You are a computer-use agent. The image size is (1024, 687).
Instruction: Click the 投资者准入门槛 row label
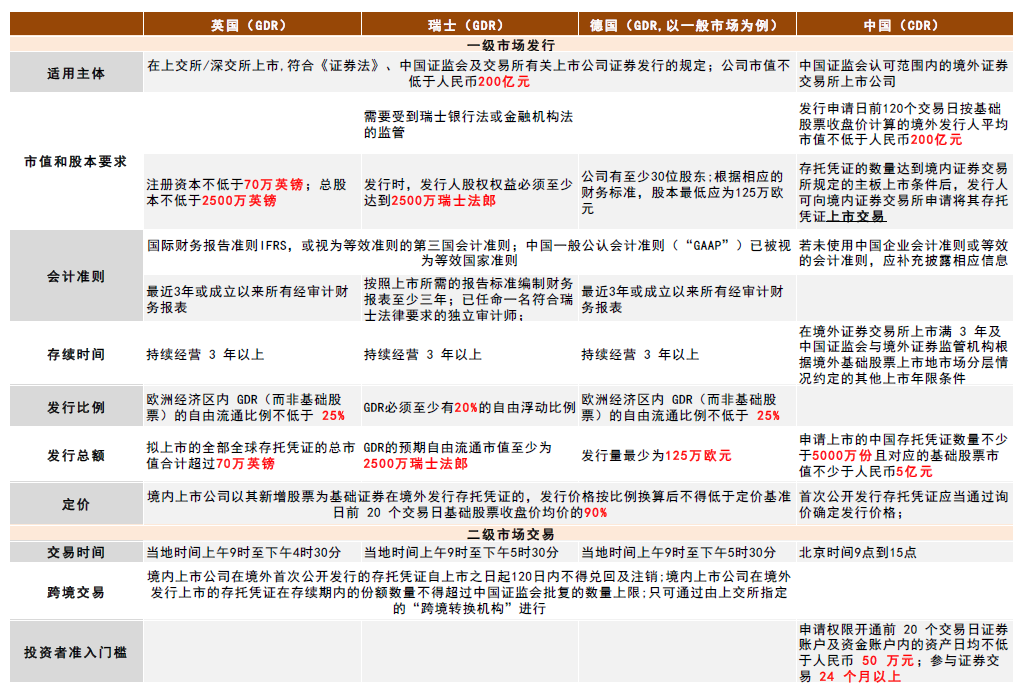(x=76, y=651)
